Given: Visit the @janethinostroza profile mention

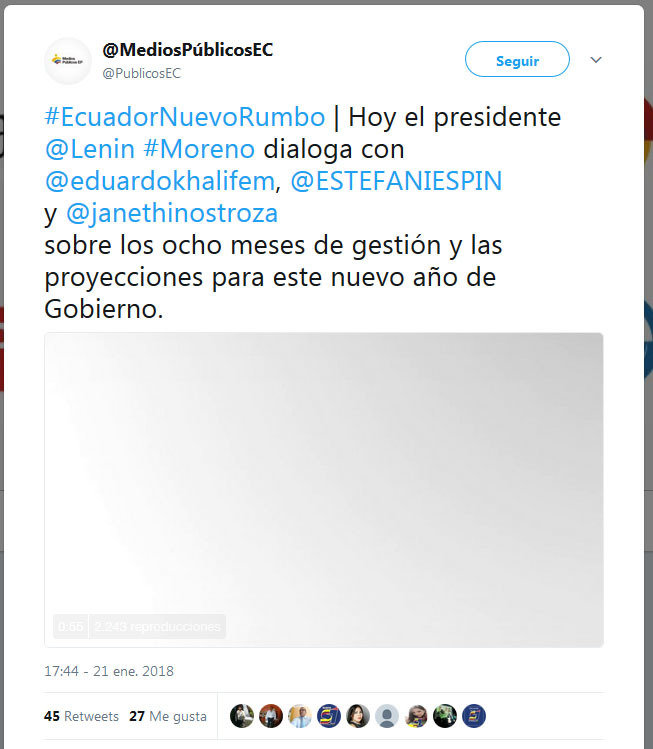Looking at the screenshot, I should (x=172, y=213).
